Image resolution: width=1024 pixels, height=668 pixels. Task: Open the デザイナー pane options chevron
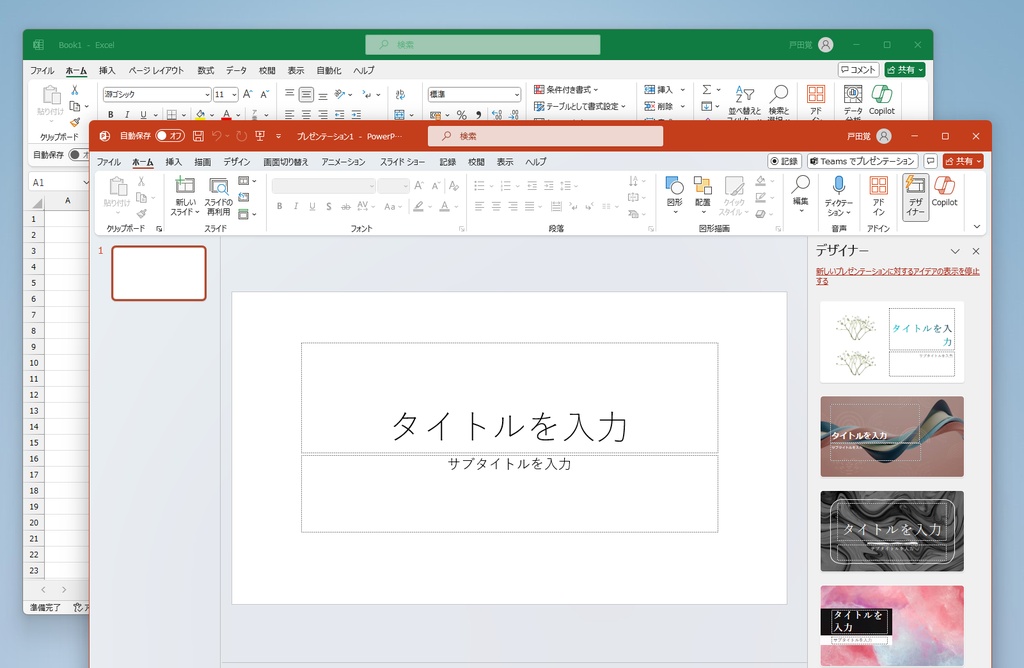tap(955, 251)
